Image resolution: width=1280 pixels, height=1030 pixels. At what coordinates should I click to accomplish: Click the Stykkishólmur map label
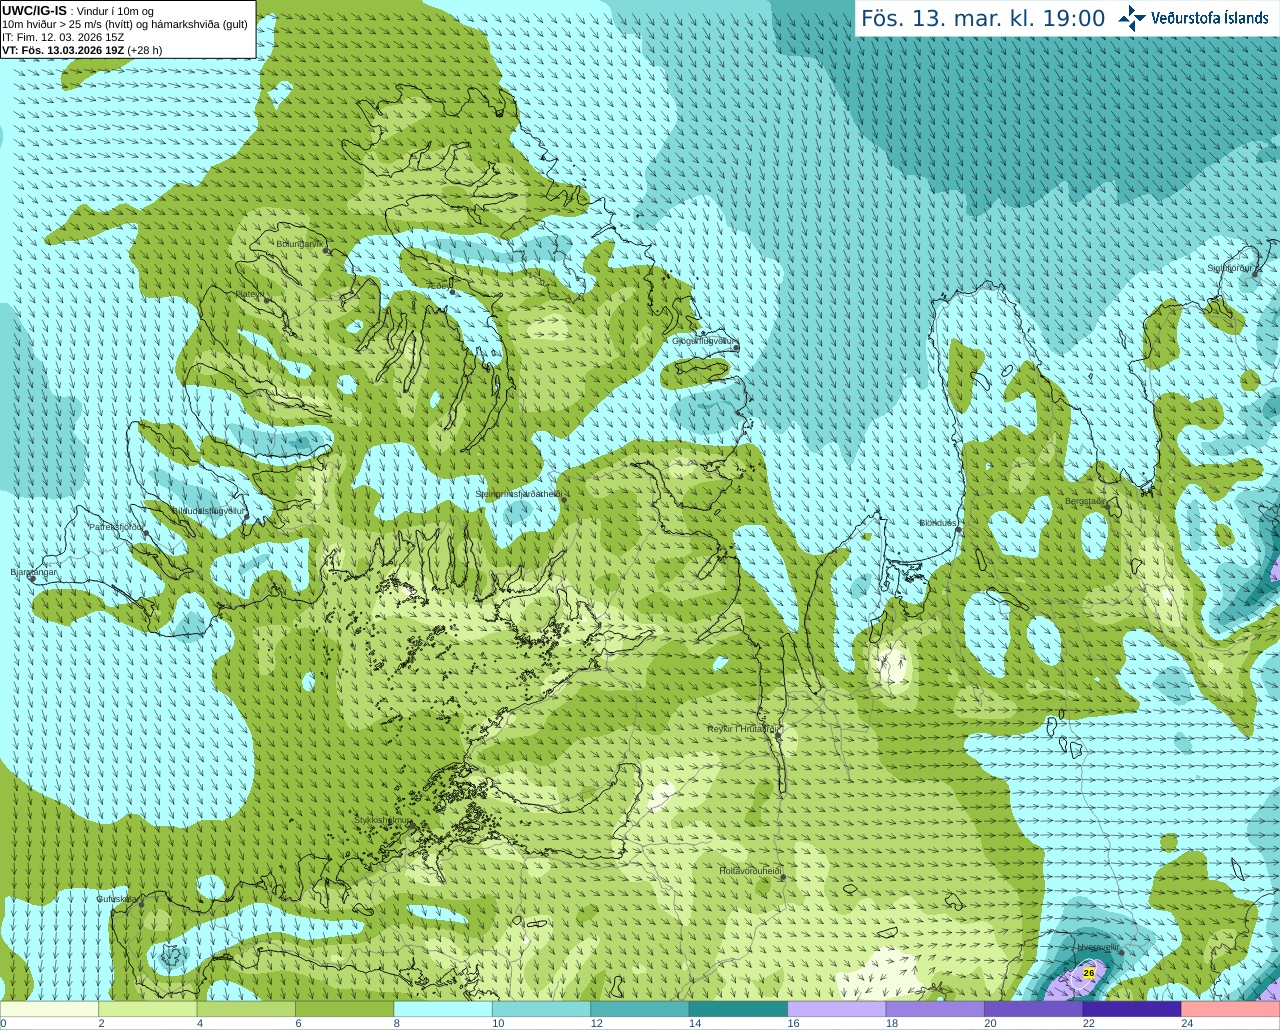click(x=383, y=820)
